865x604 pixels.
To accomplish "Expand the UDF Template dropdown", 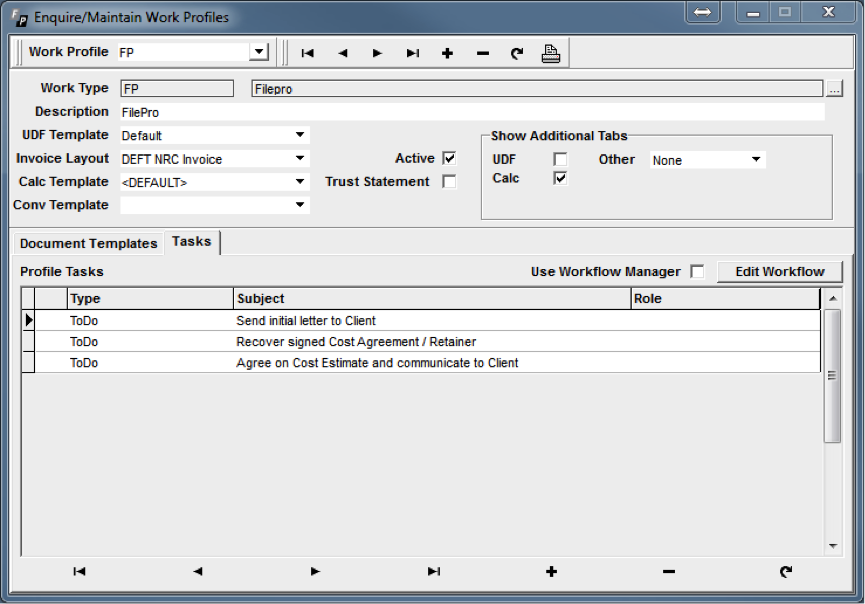I will tap(300, 135).
